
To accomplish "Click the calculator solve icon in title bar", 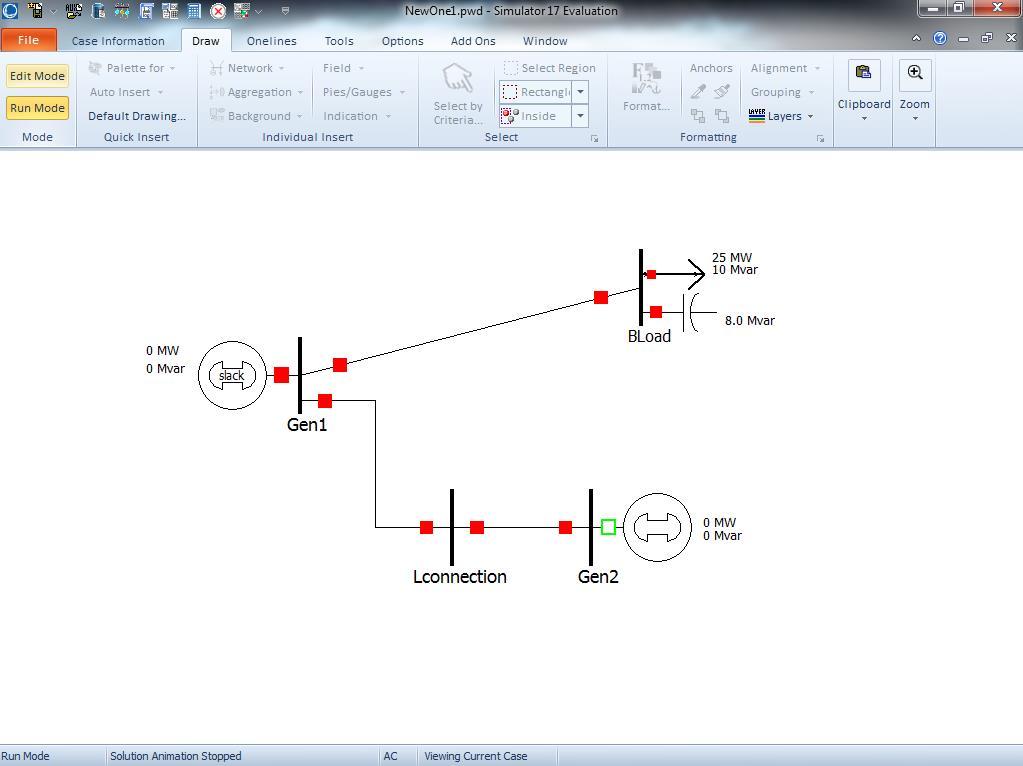I will click(x=194, y=10).
